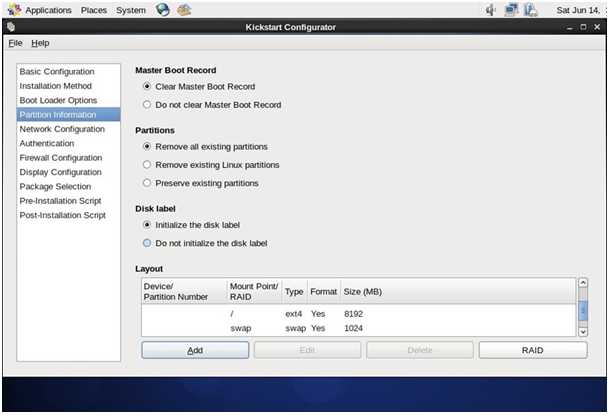This screenshot has width=613, height=418.
Task: Click the Device/Partition Number column header
Action: [x=184, y=292]
